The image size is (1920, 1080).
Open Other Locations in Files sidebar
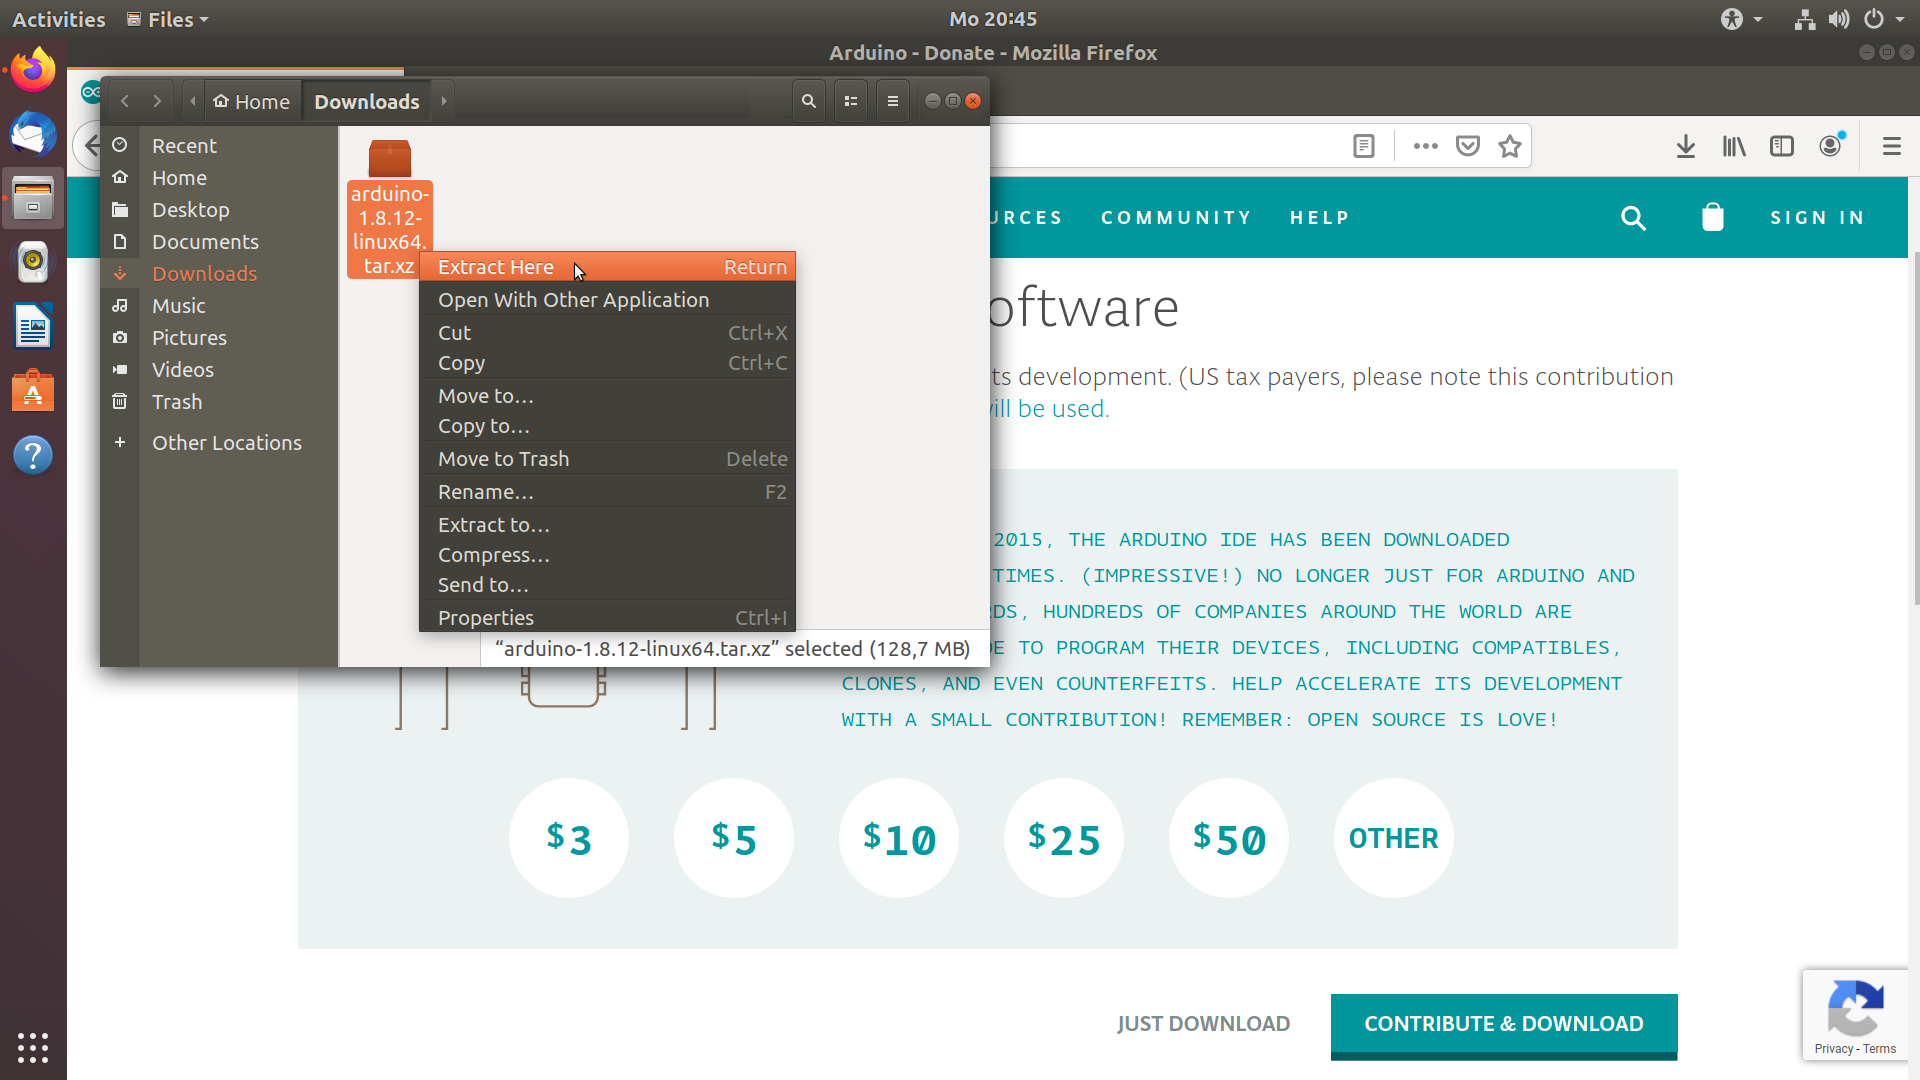tap(219, 443)
